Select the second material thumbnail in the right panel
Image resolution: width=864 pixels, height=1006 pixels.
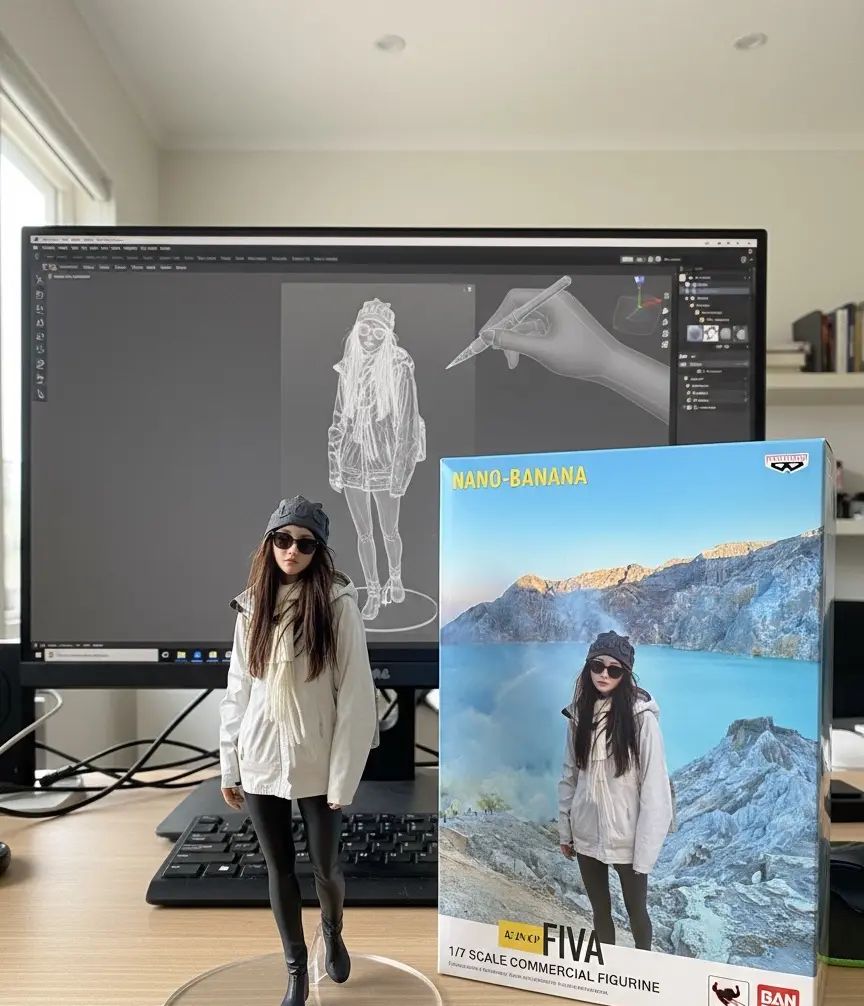(710, 332)
